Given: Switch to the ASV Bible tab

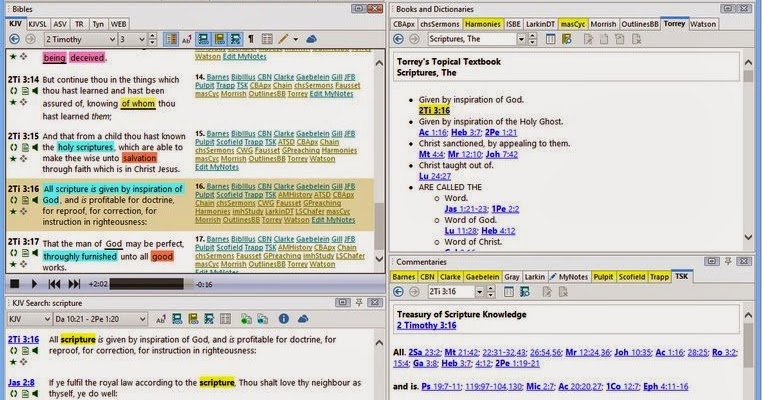Looking at the screenshot, I should 60,24.
